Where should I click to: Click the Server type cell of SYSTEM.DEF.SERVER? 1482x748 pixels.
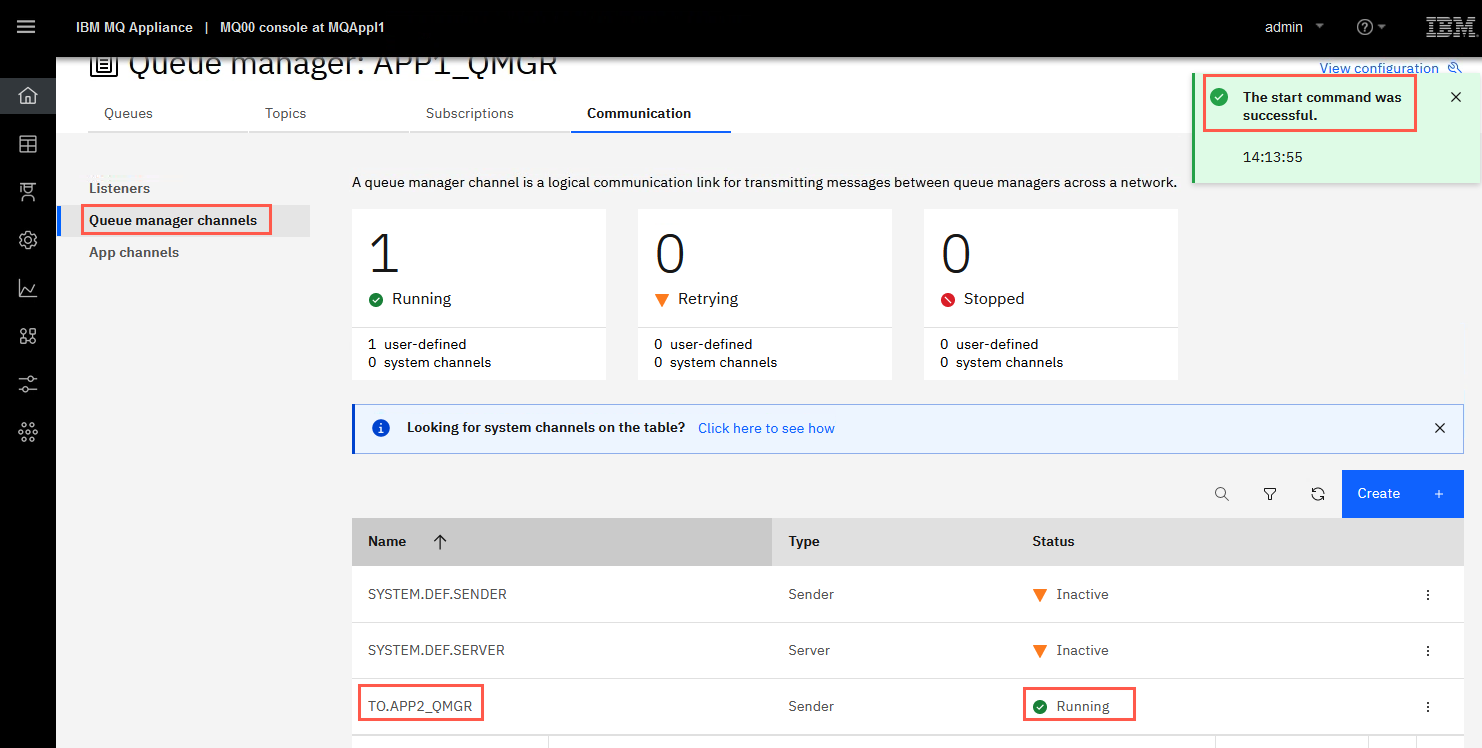[809, 650]
